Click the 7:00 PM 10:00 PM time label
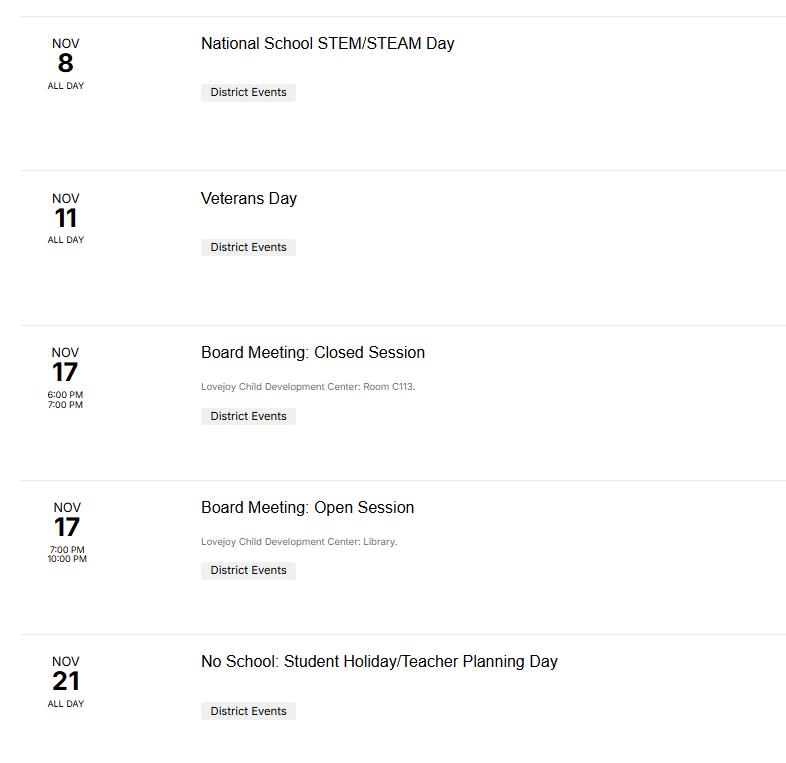Image resolution: width=786 pixels, height=763 pixels. tap(67, 554)
